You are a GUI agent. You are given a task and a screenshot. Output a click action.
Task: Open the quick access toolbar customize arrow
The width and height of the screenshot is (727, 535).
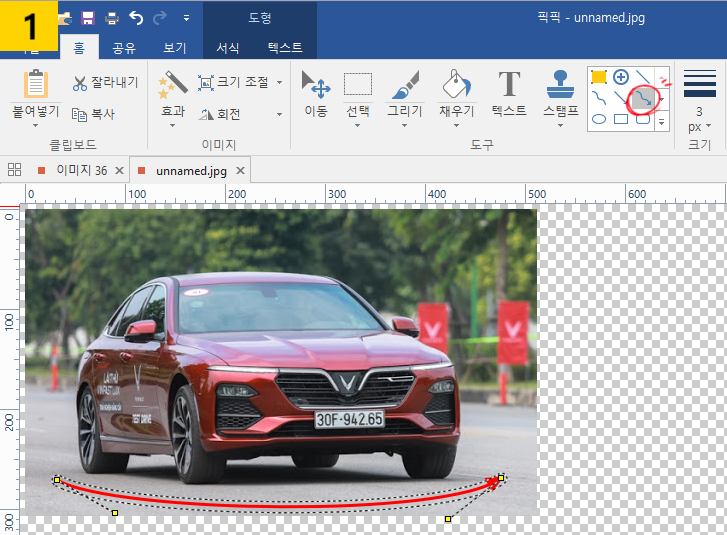[x=186, y=18]
